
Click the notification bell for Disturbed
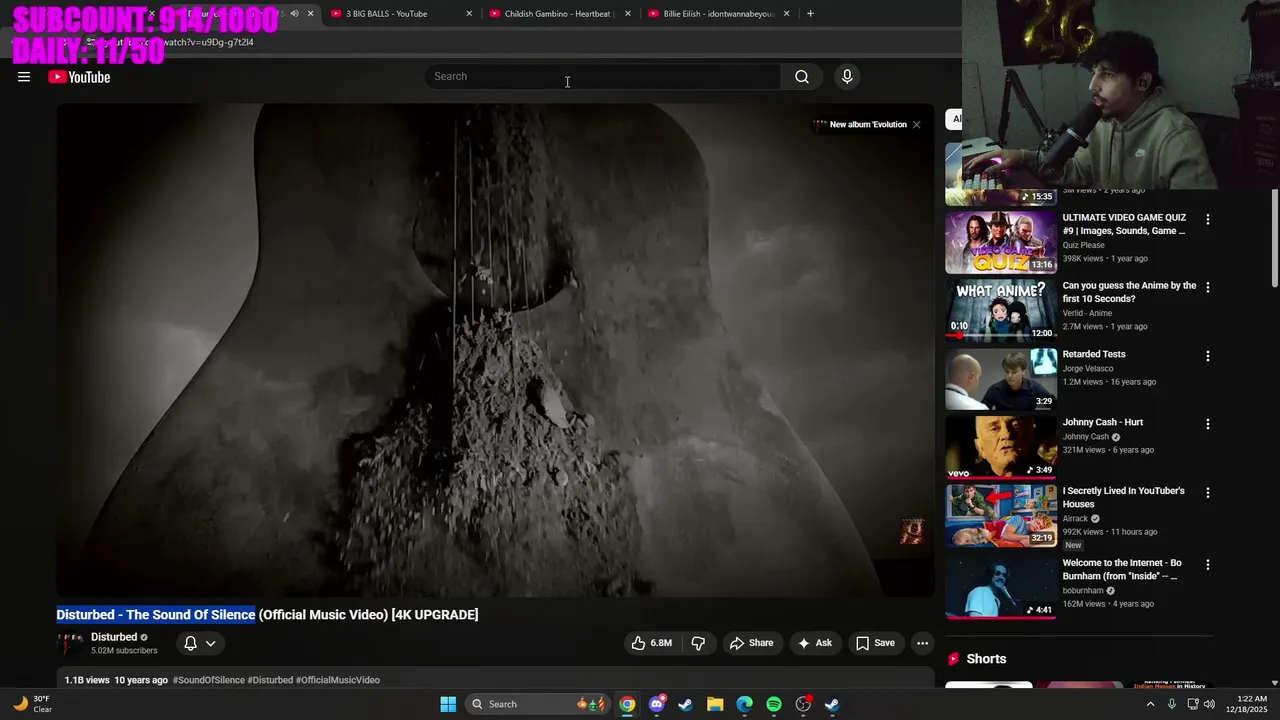tap(190, 643)
